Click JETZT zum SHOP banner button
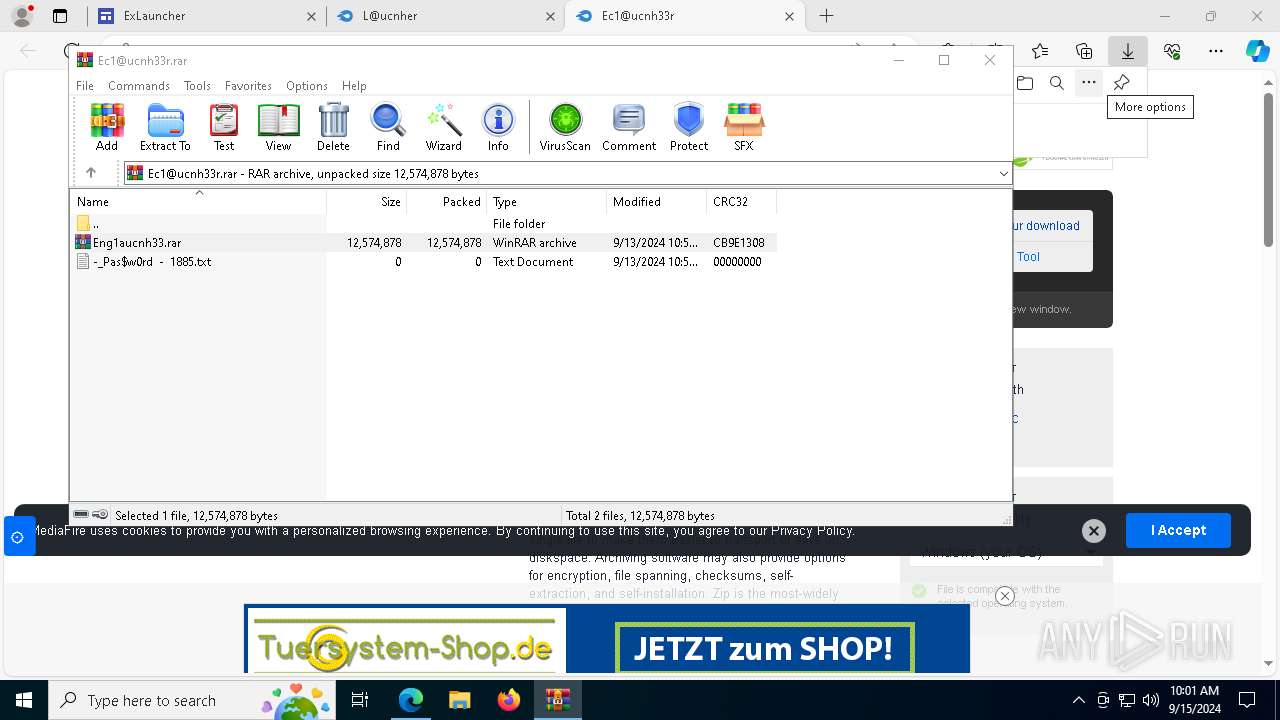 [x=764, y=649]
